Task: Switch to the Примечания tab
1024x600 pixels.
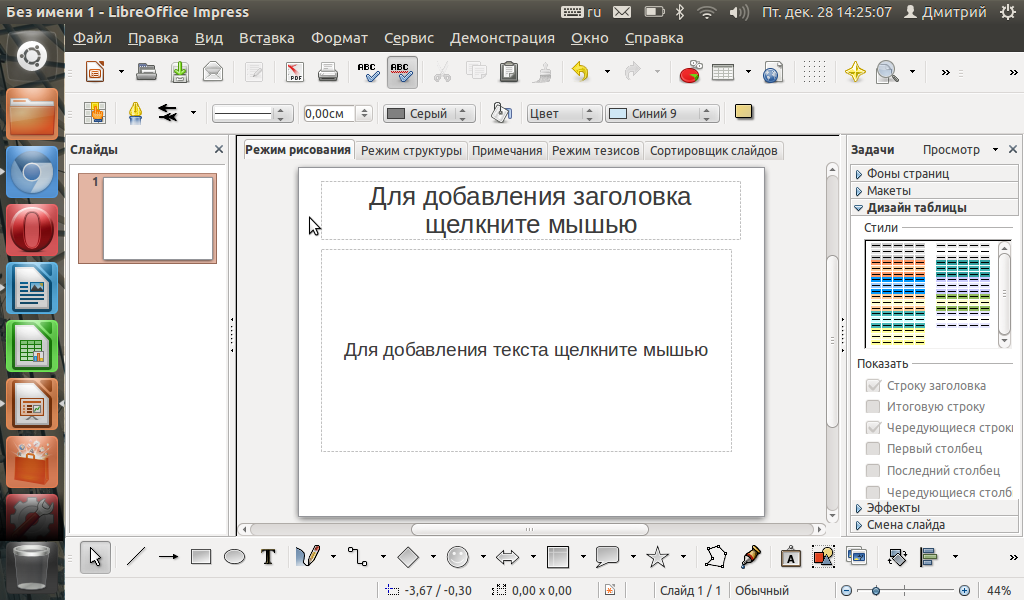Action: [x=507, y=151]
